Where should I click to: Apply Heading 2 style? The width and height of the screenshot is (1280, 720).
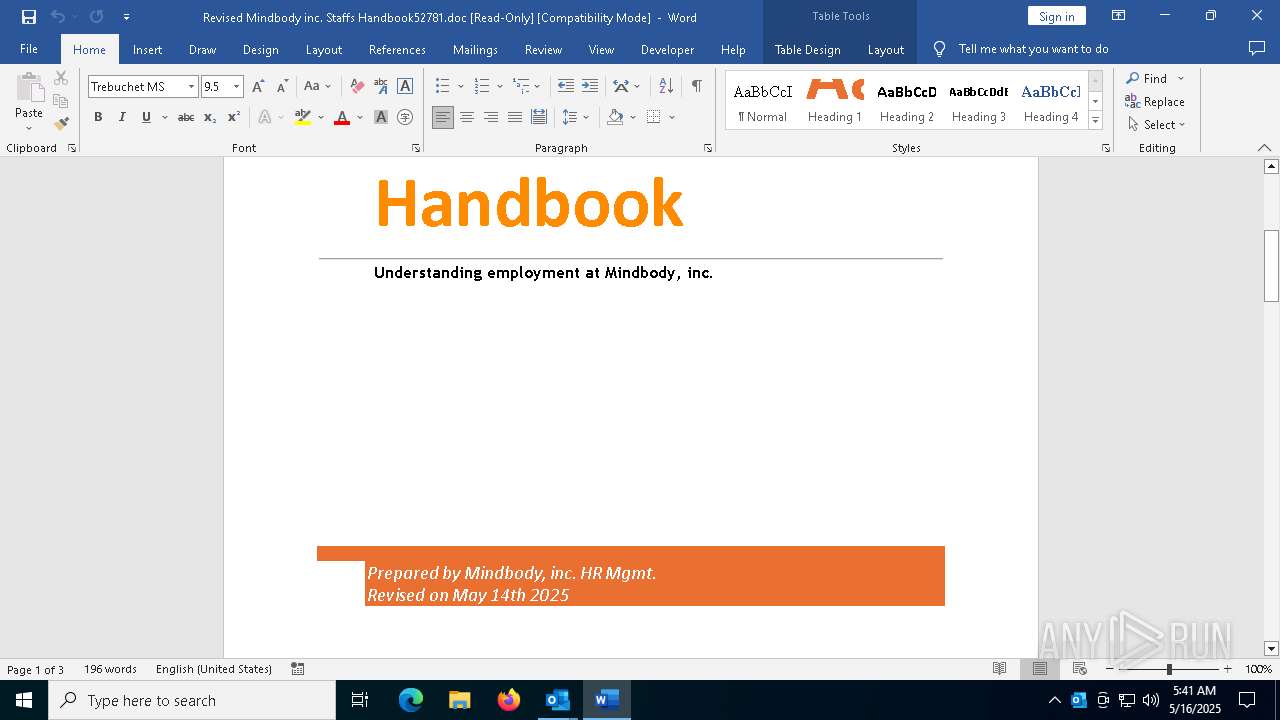(907, 101)
